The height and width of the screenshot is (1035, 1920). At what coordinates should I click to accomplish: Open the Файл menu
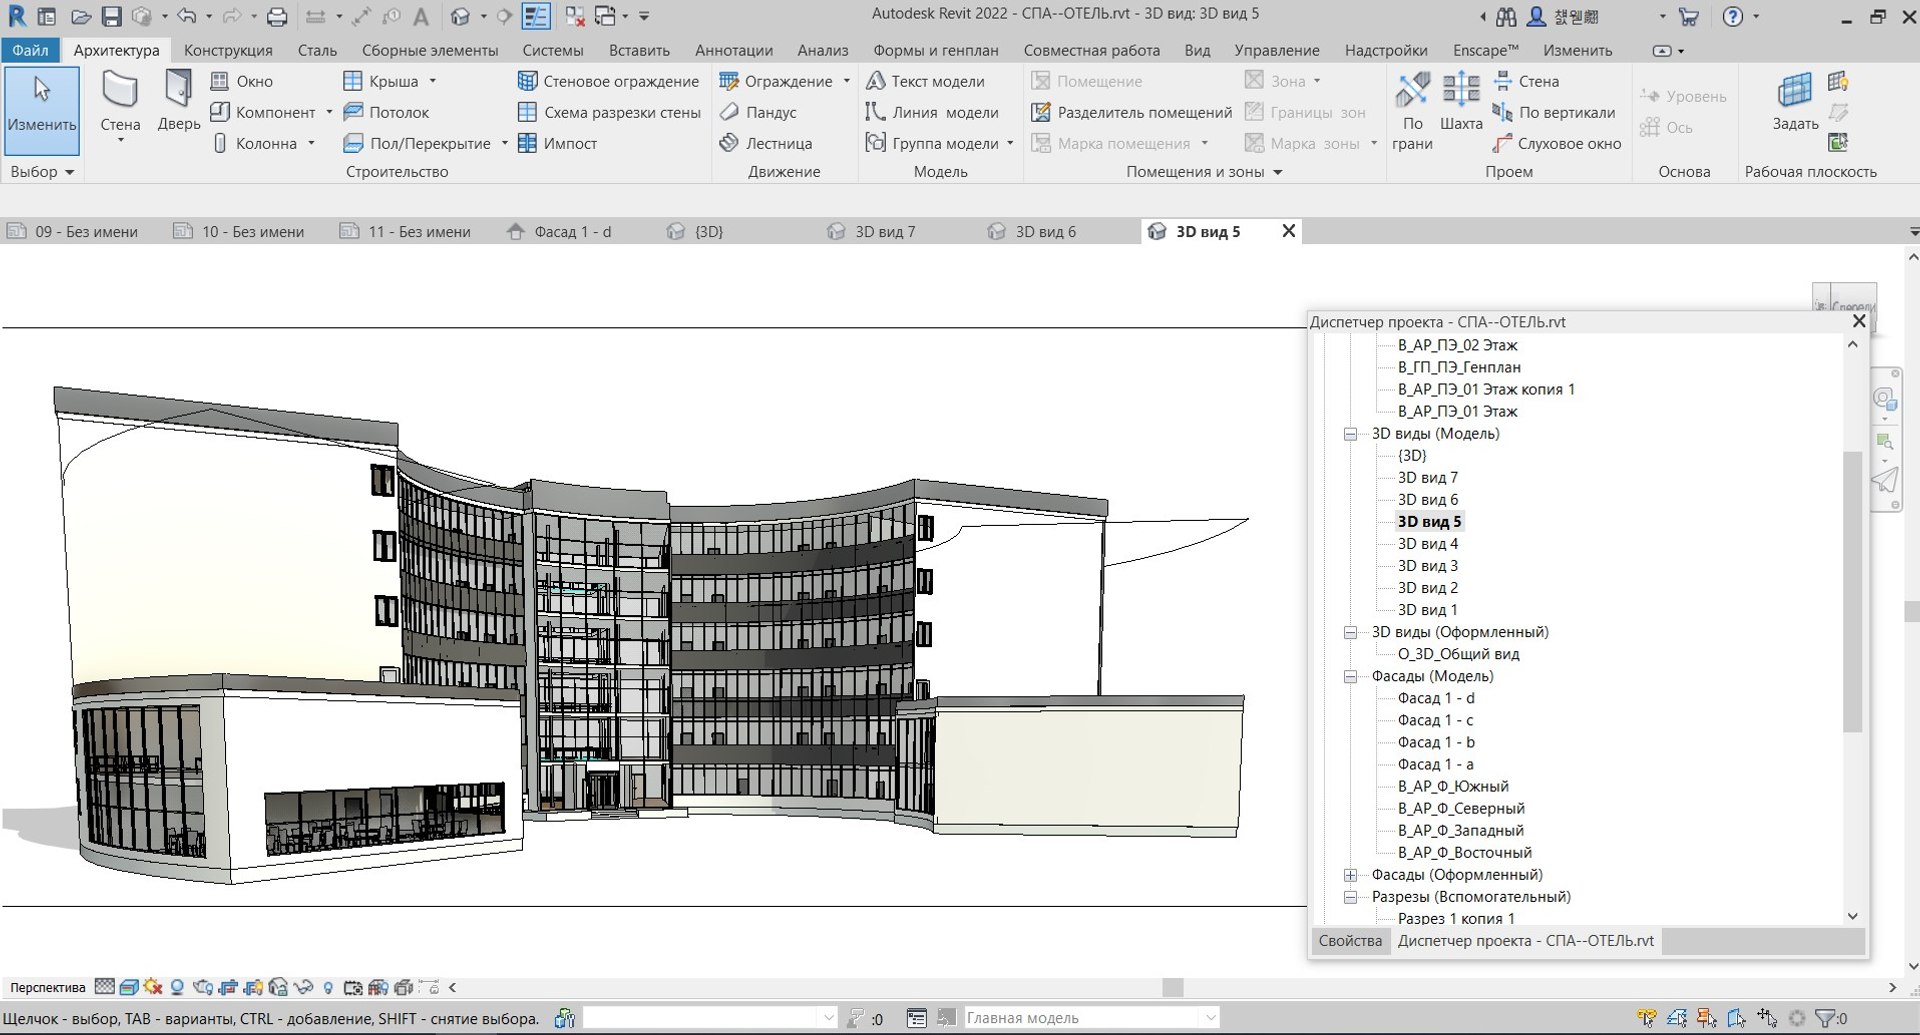30,50
